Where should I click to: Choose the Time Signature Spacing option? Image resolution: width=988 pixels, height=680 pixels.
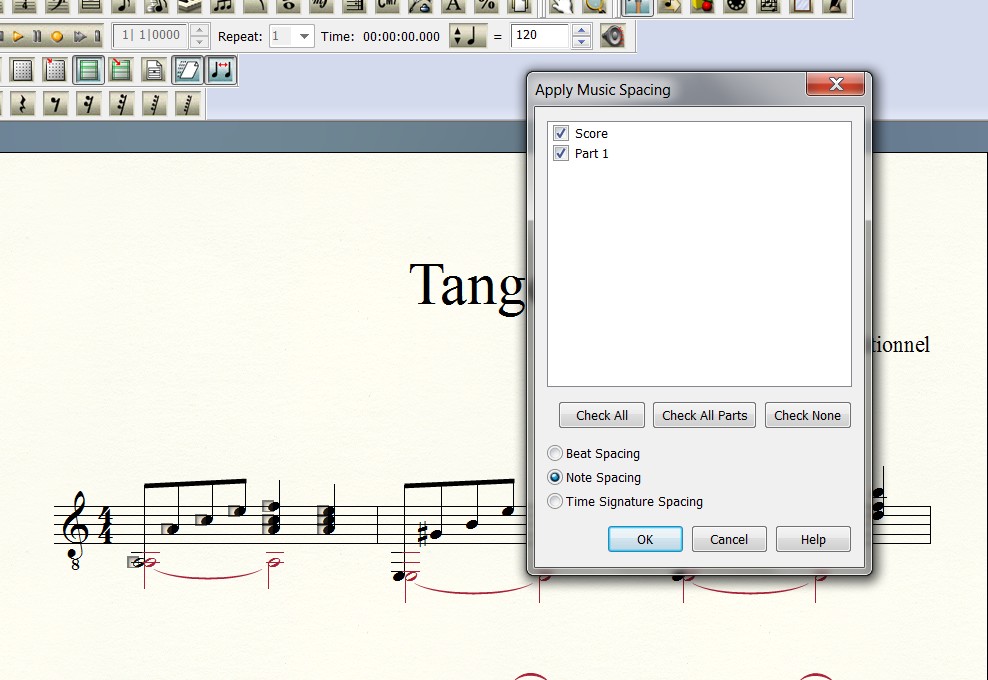[555, 502]
